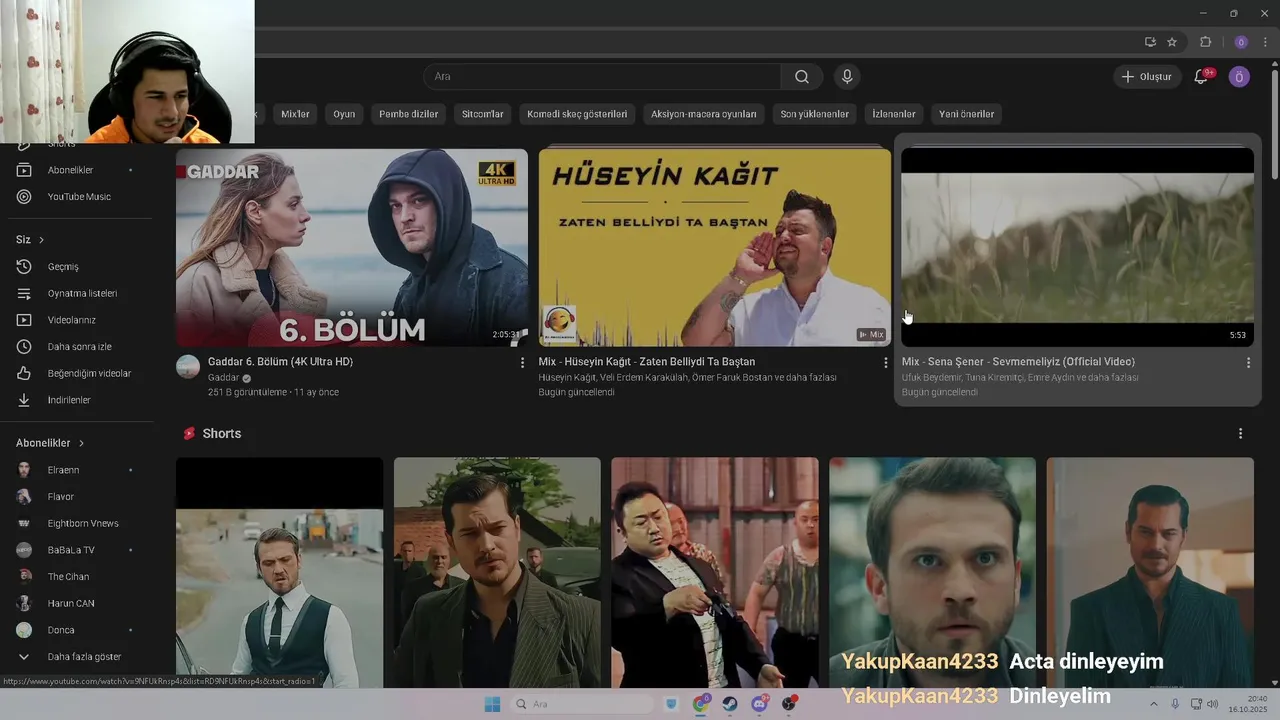Open Short with man in vest on road
Screen dimensions: 1280x720
tap(279, 572)
